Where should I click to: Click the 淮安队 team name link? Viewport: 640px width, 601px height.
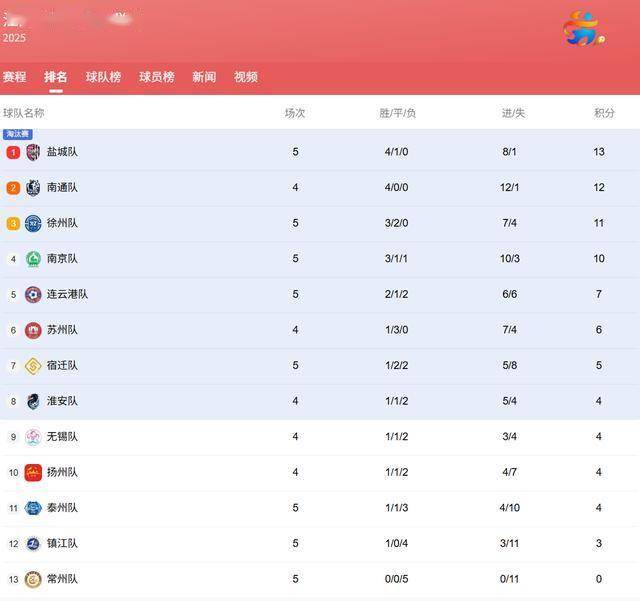[62, 401]
